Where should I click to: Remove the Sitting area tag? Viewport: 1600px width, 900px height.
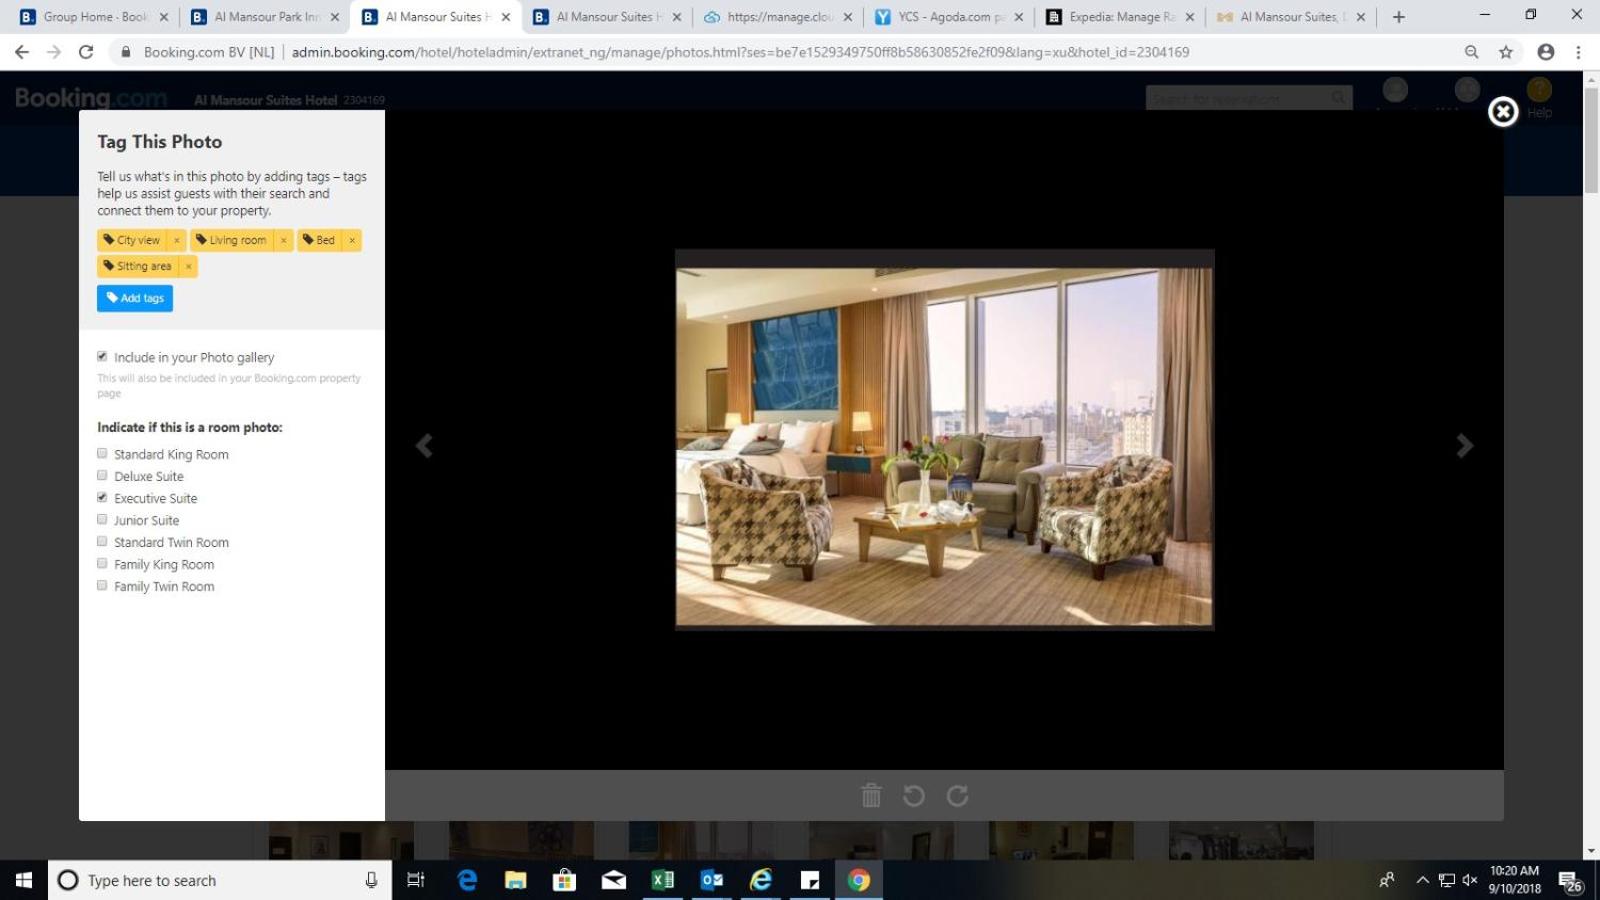point(188,266)
